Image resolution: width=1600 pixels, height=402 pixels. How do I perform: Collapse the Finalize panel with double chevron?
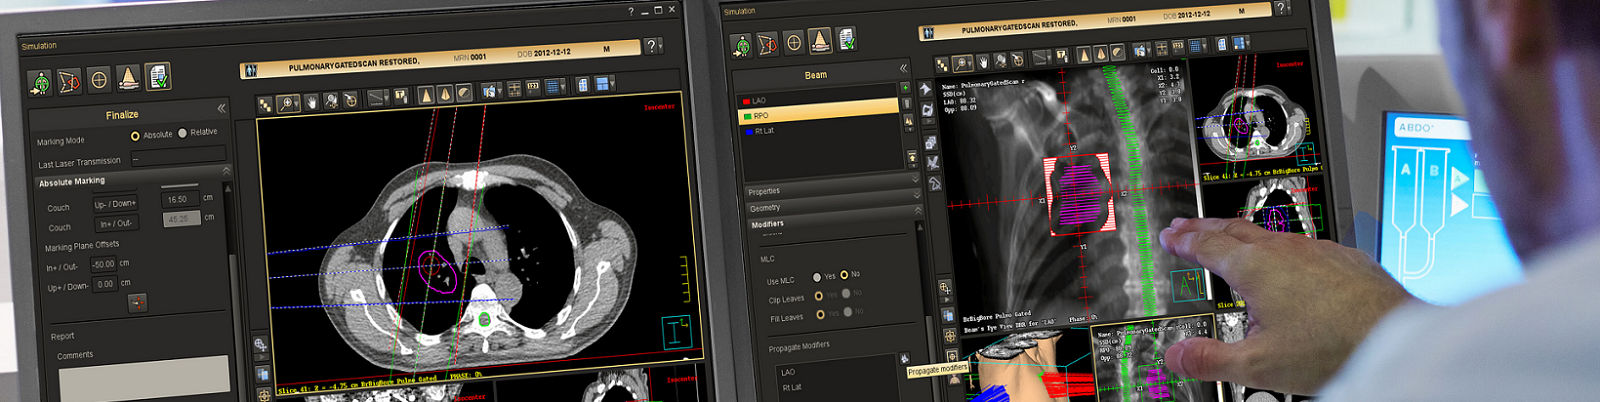coord(221,108)
